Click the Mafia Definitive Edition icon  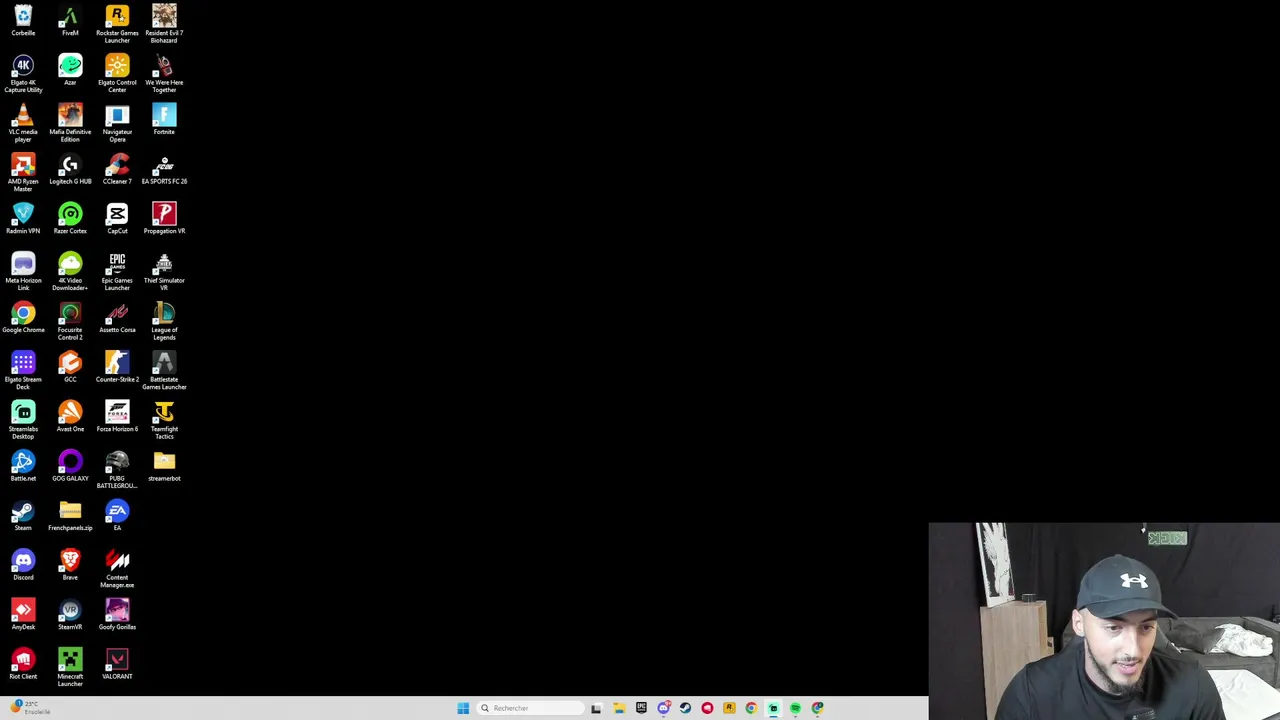click(x=70, y=123)
